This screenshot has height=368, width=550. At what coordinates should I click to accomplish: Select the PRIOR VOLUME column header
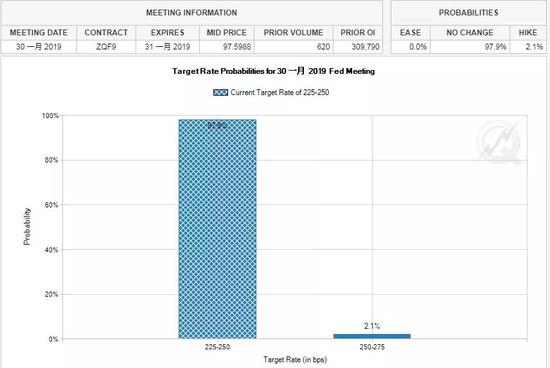click(293, 33)
